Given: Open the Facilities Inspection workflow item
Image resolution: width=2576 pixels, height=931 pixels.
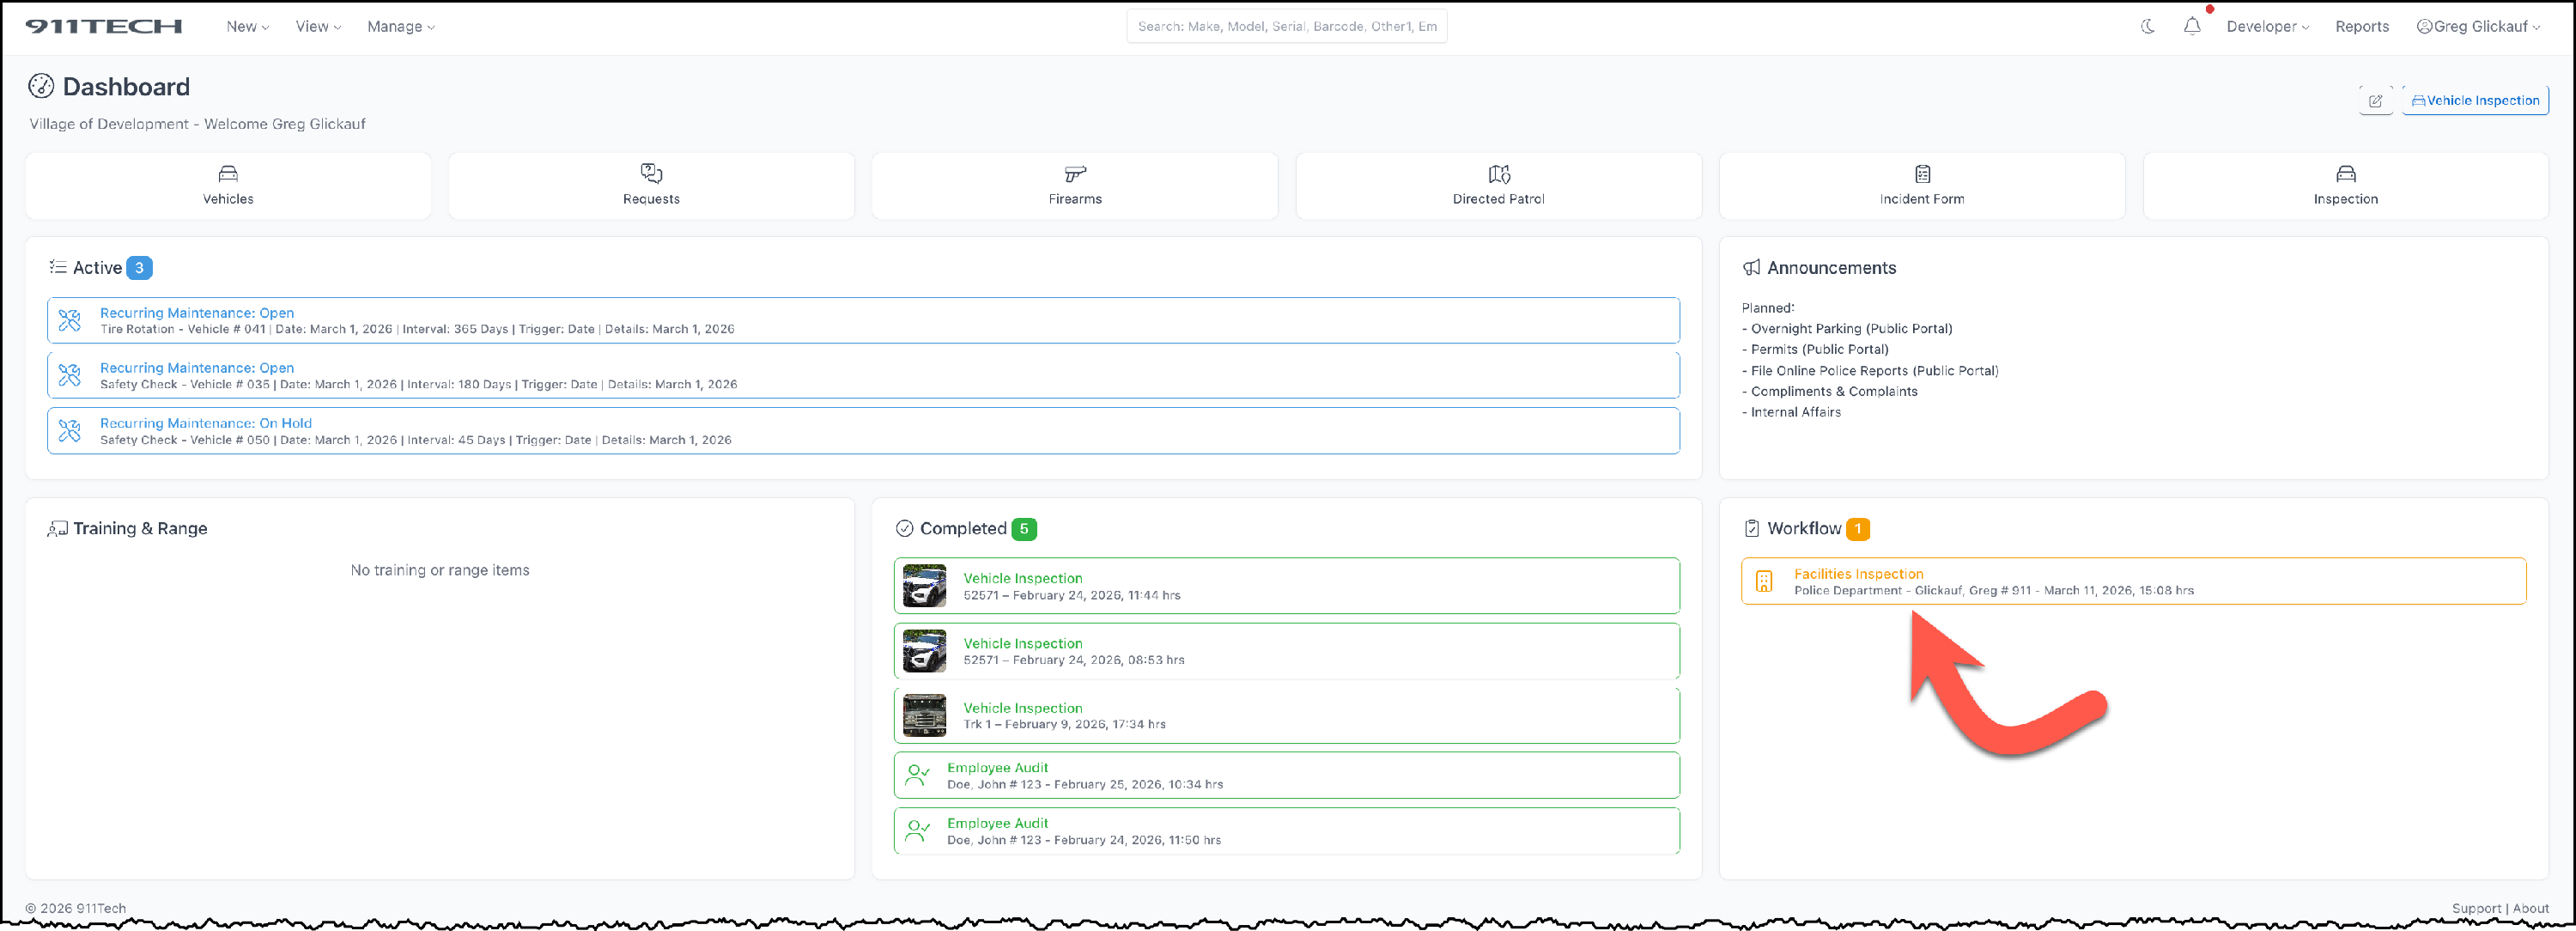Looking at the screenshot, I should click(x=1858, y=574).
